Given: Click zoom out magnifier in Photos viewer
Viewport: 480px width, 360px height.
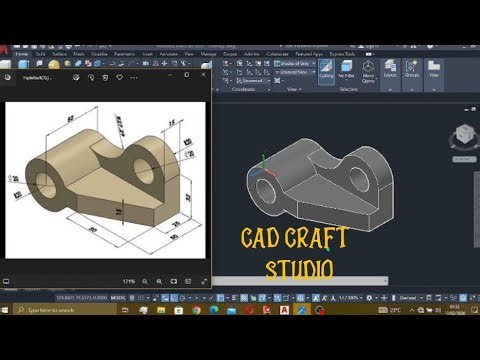Looking at the screenshot, I should point(145,281).
